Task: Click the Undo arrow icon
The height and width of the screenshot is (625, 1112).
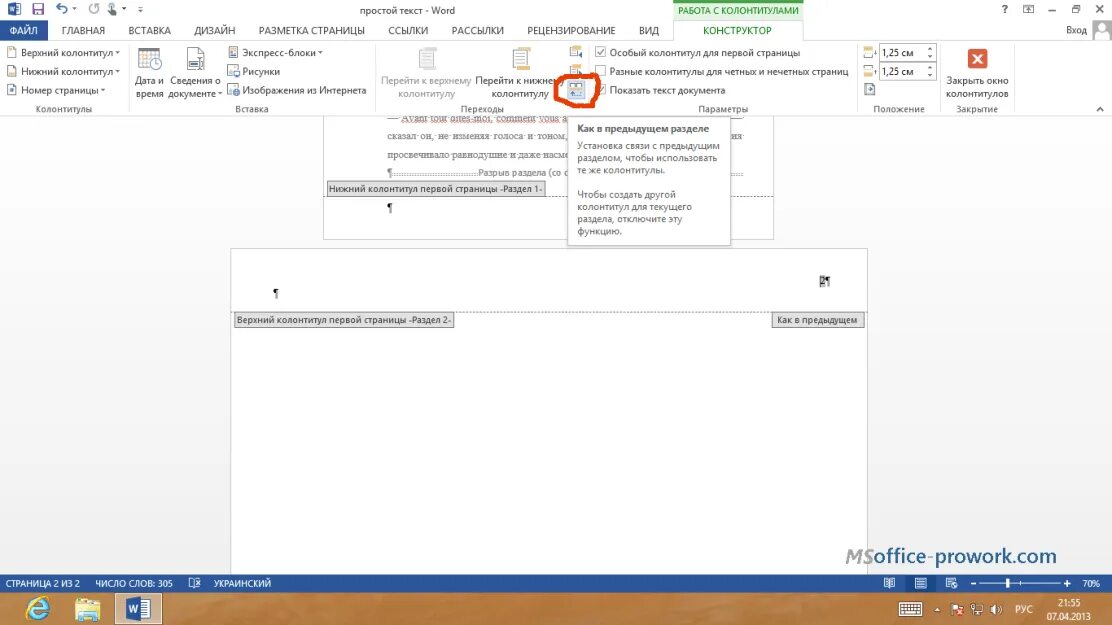Action: coord(62,9)
